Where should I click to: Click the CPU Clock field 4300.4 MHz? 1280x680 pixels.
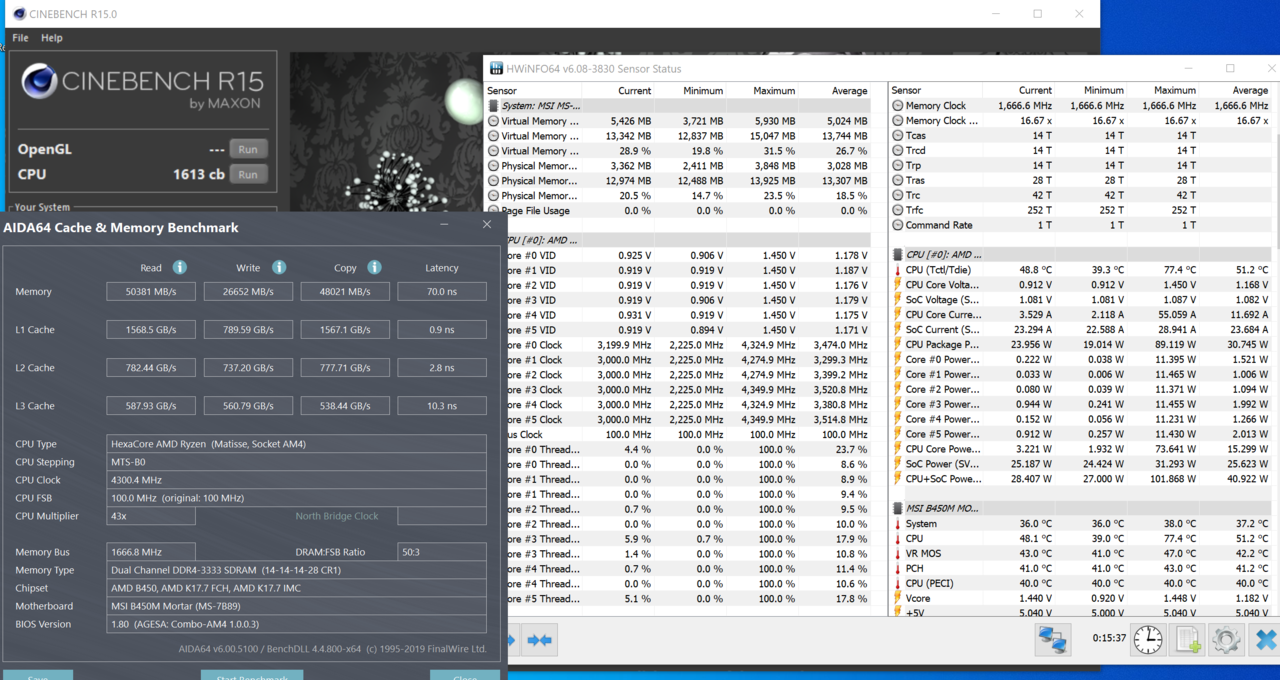coord(297,480)
